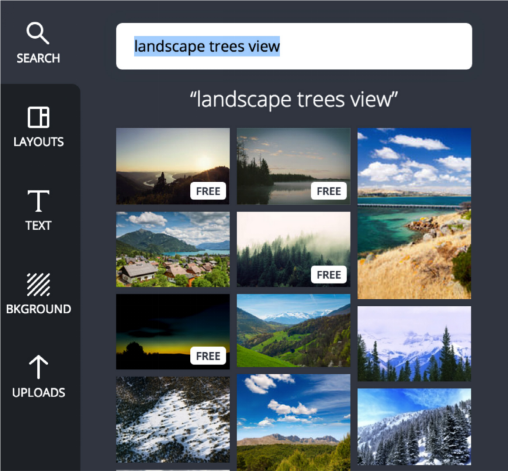508x471 pixels.
Task: Open the Uploads arrow icon
Action: click(x=38, y=367)
